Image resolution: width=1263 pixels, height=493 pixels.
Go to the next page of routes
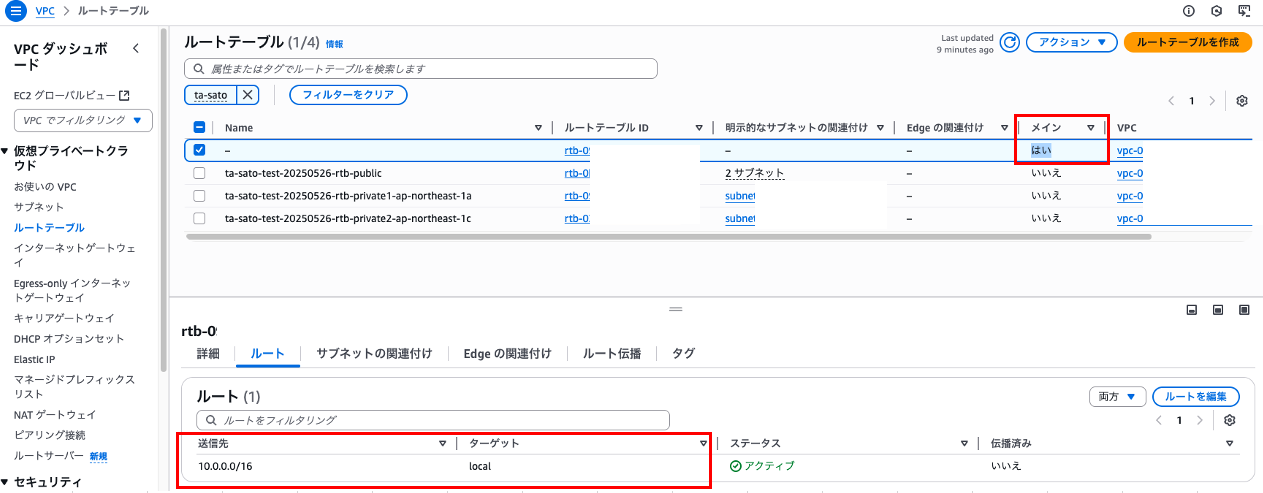click(1200, 420)
